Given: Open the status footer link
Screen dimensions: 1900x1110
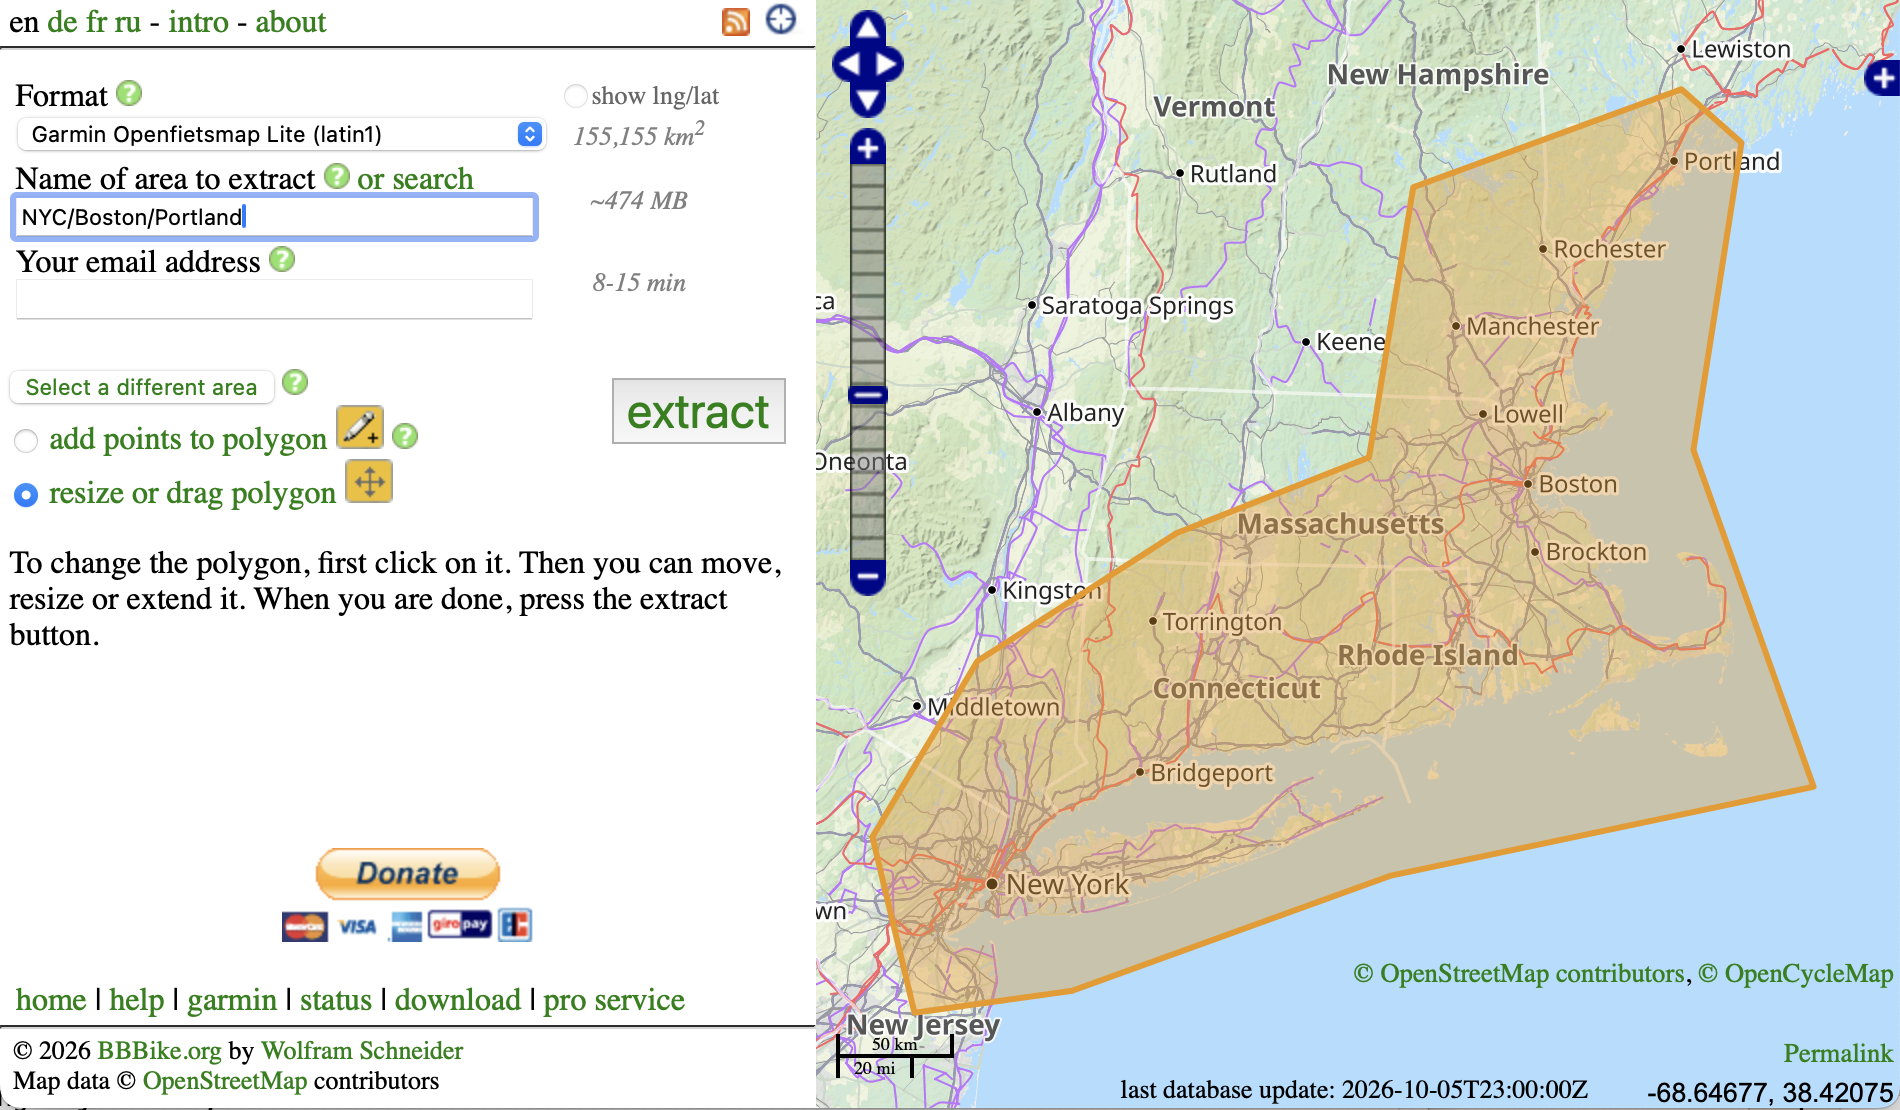Looking at the screenshot, I should (x=336, y=1000).
